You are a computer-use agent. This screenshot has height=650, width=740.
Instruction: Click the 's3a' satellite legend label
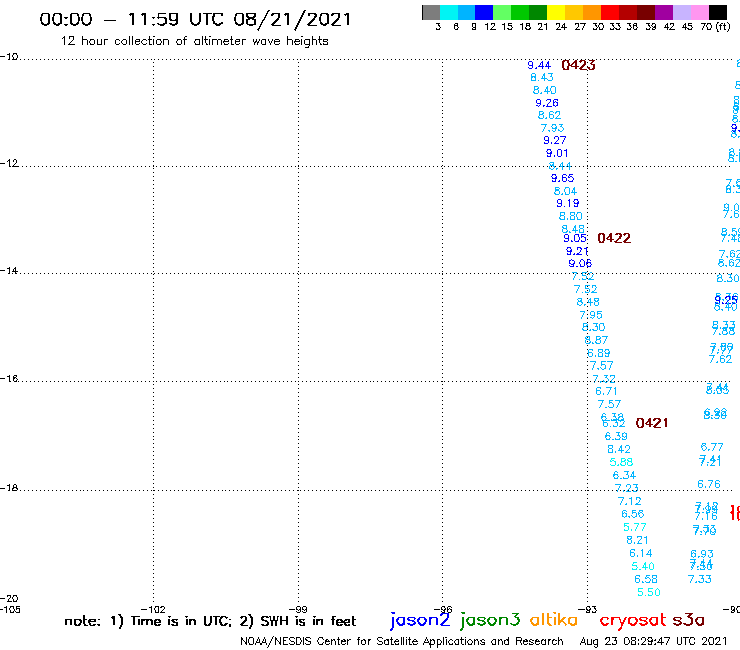(688, 620)
